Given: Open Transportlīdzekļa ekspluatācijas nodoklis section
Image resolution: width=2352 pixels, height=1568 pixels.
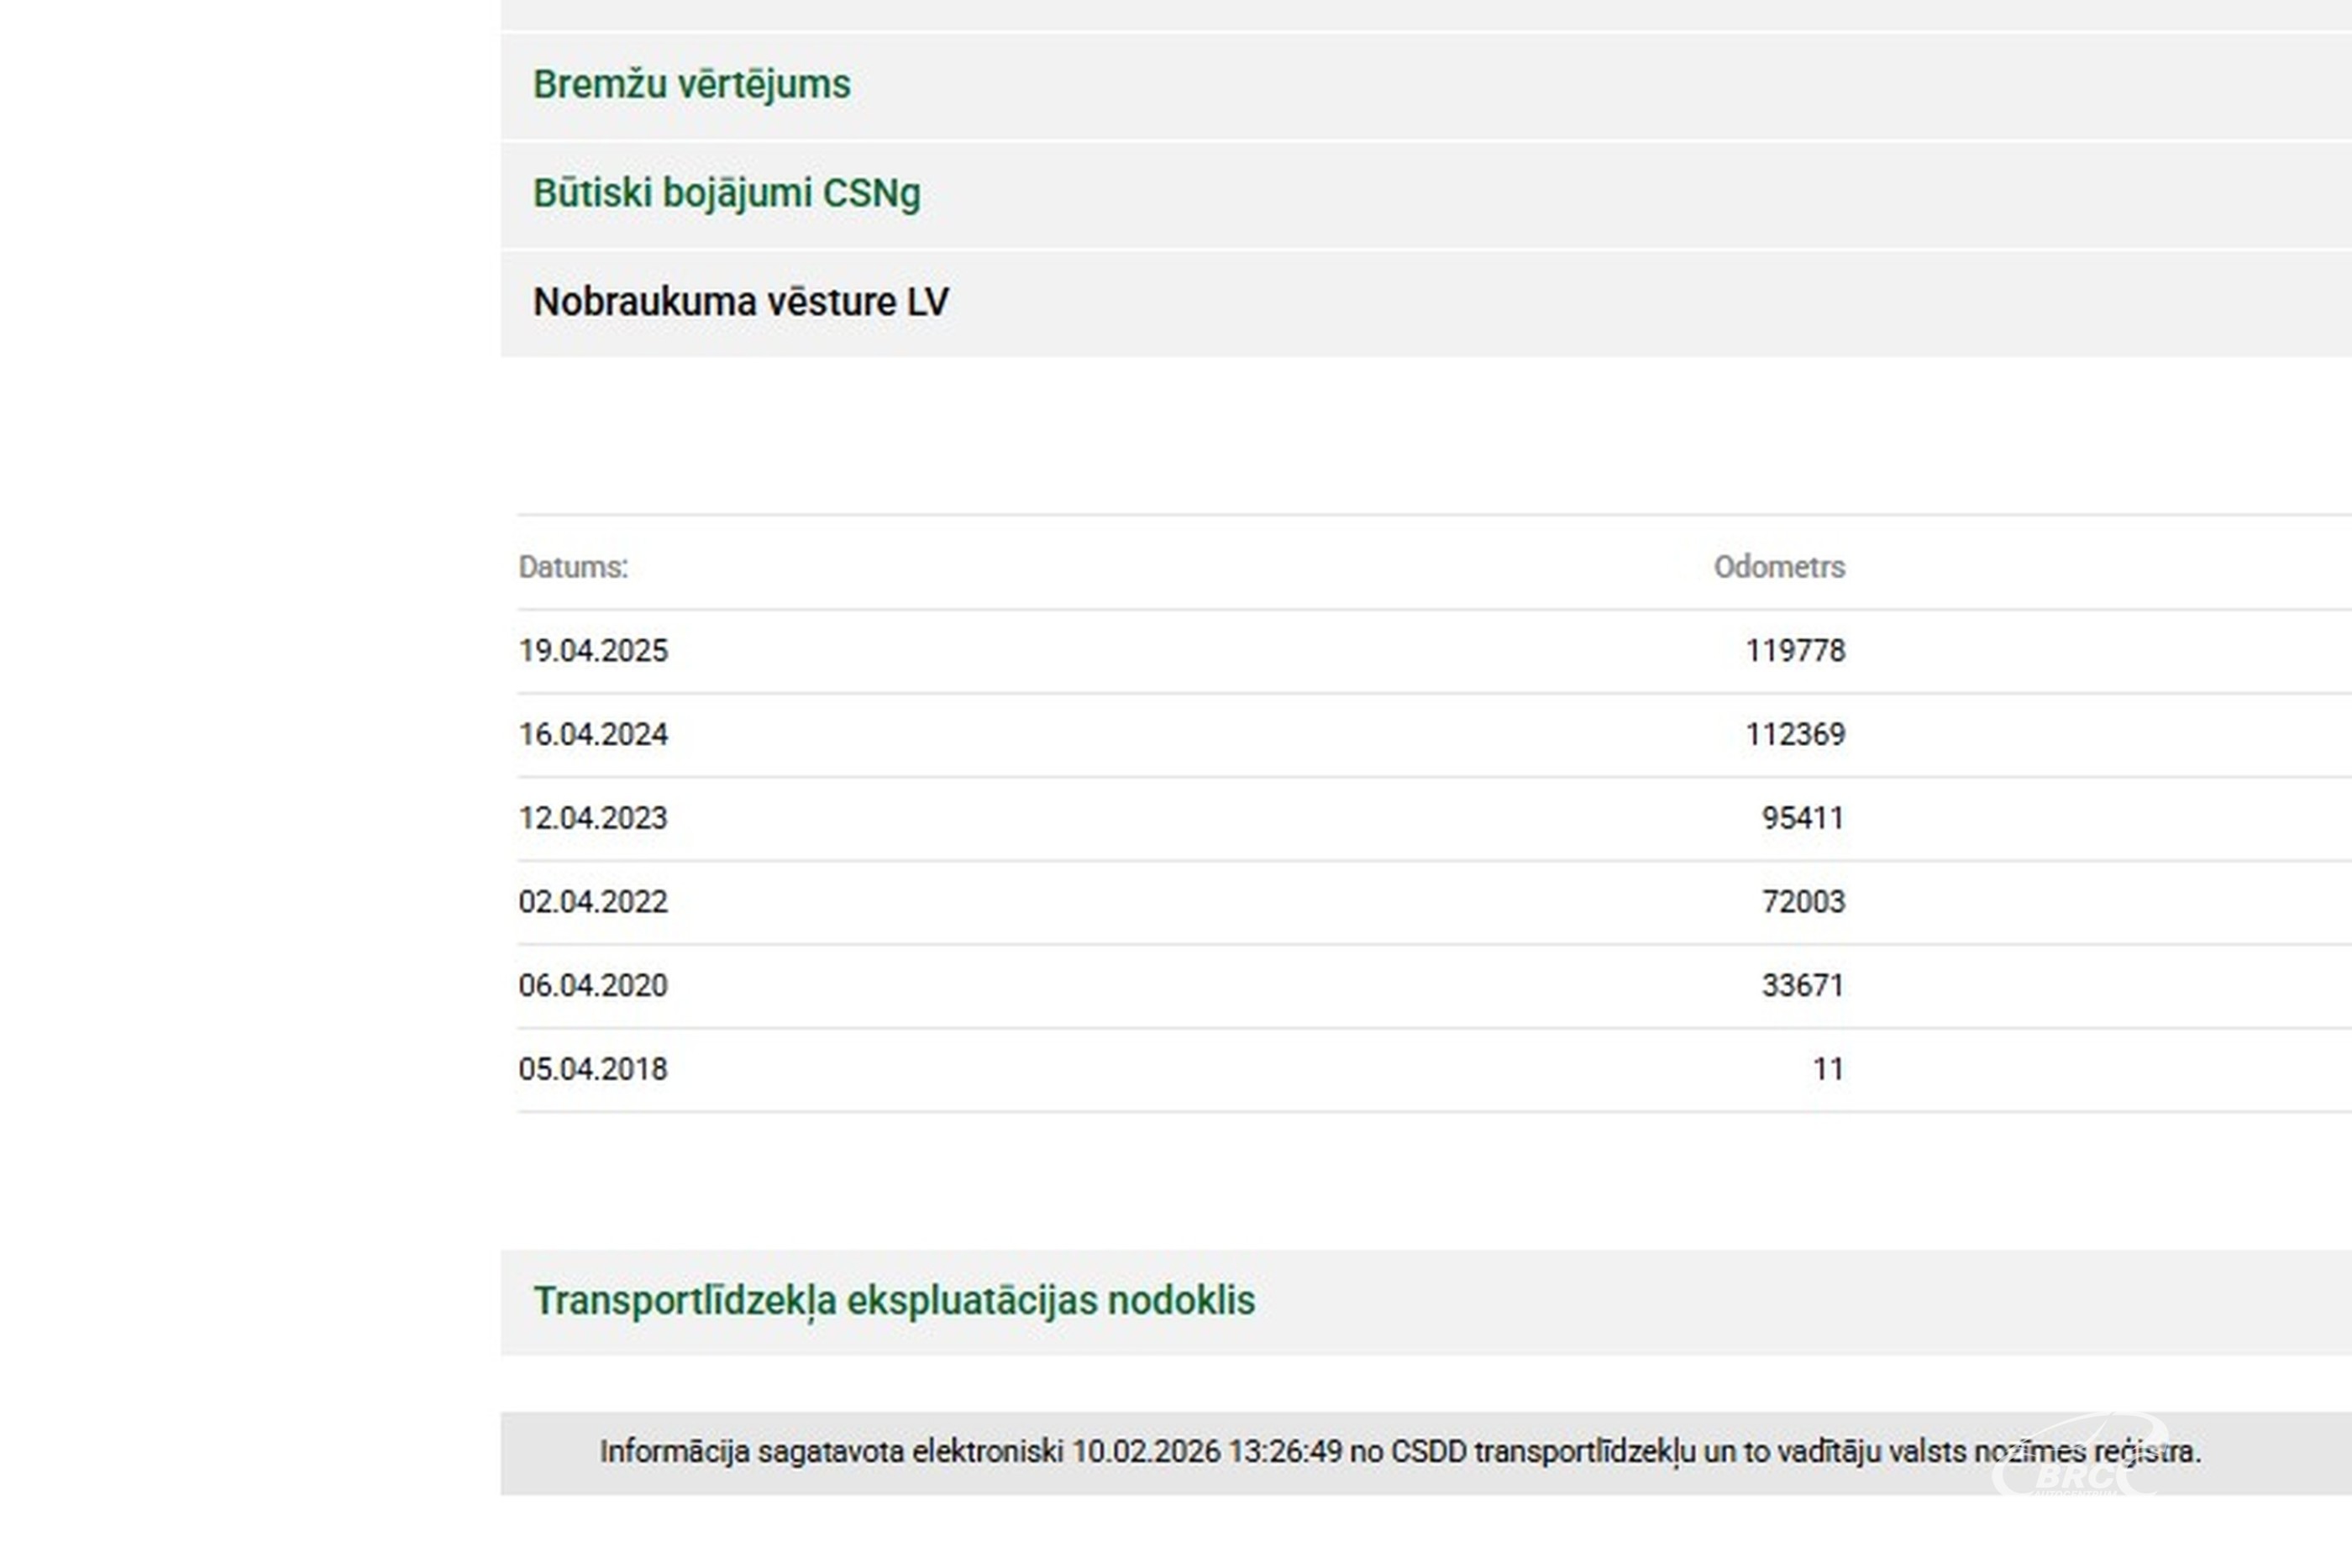Looking at the screenshot, I should pos(894,1301).
